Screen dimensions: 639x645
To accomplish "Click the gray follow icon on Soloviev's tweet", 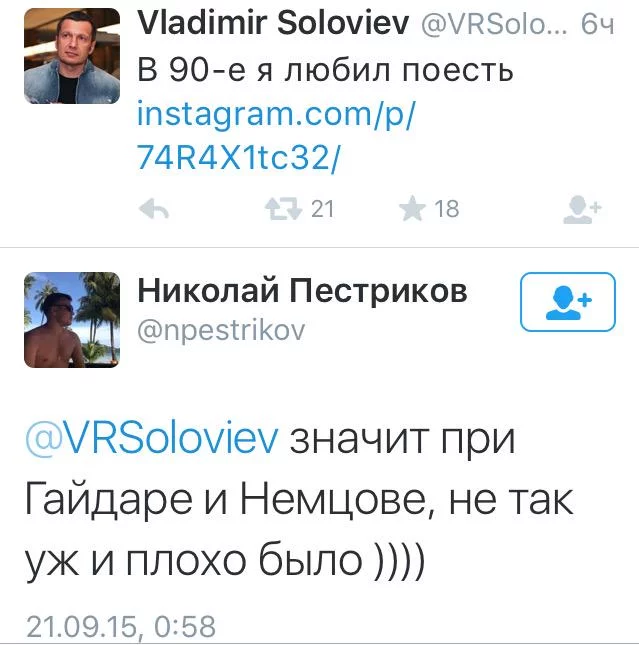I will [582, 209].
